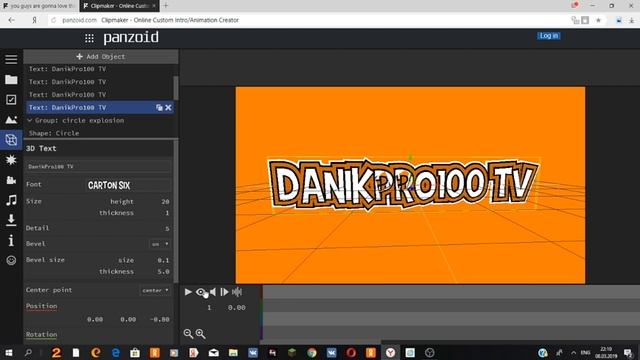Click the Rotation label
The image size is (640, 360).
(x=42, y=335)
